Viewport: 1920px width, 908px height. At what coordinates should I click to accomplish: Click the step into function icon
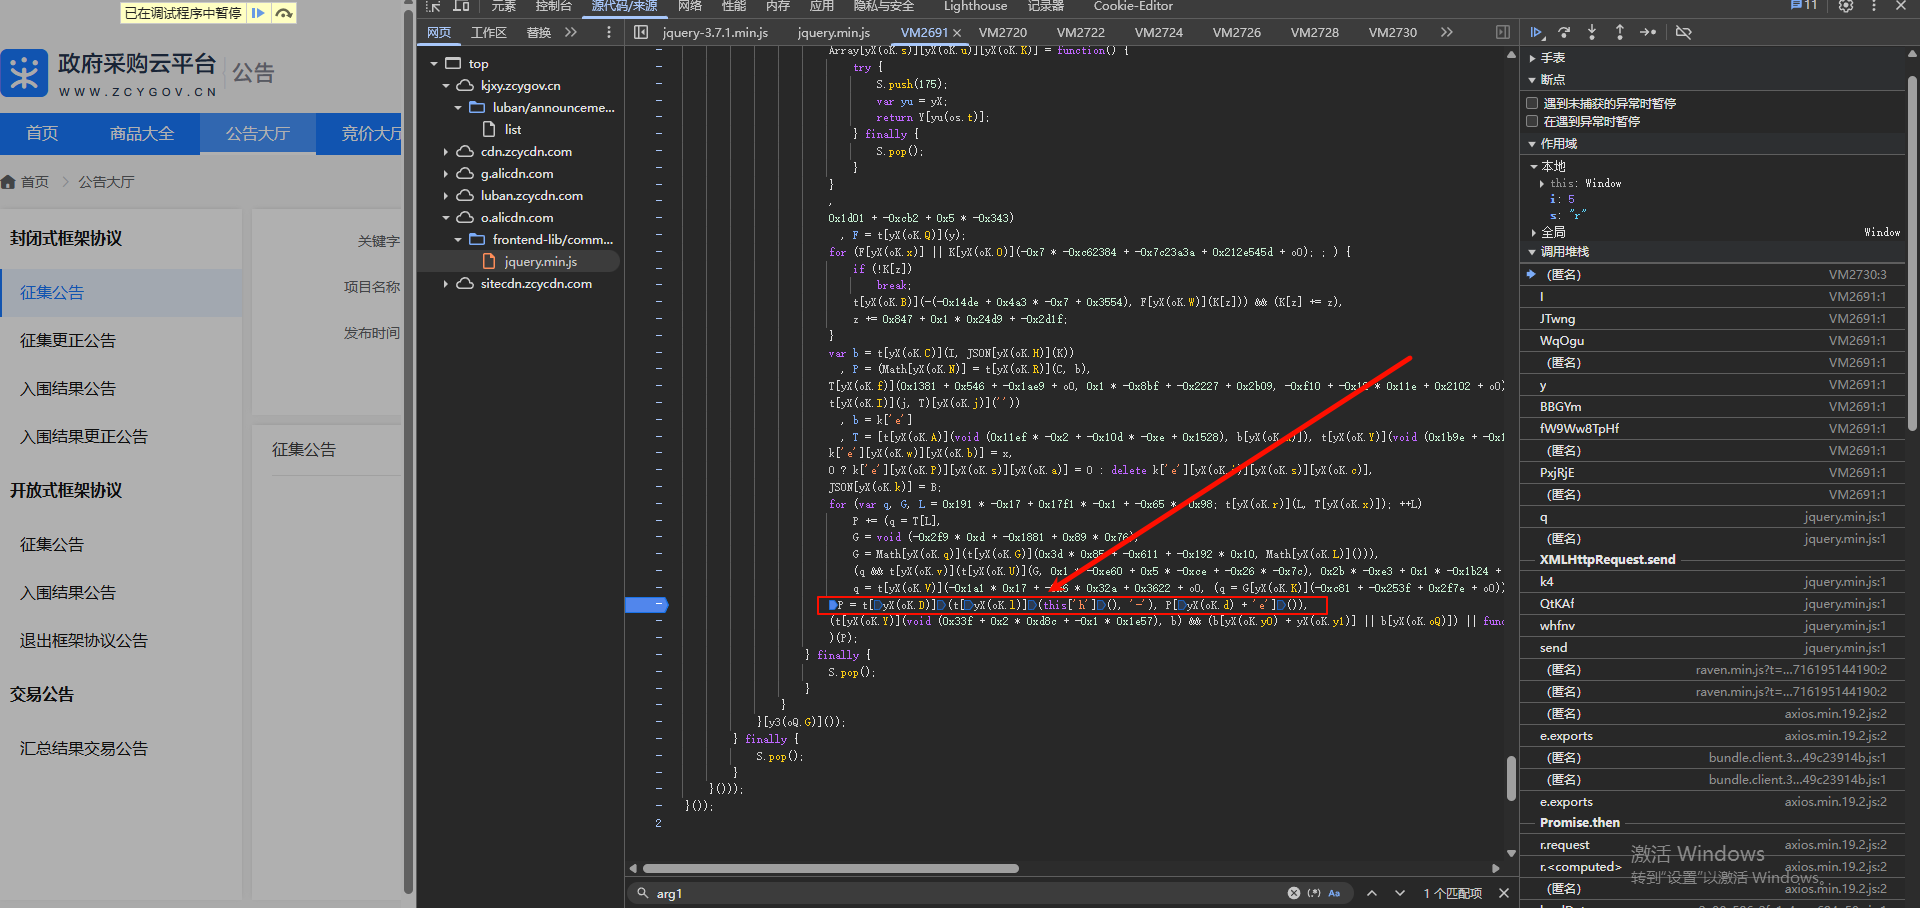[1592, 32]
